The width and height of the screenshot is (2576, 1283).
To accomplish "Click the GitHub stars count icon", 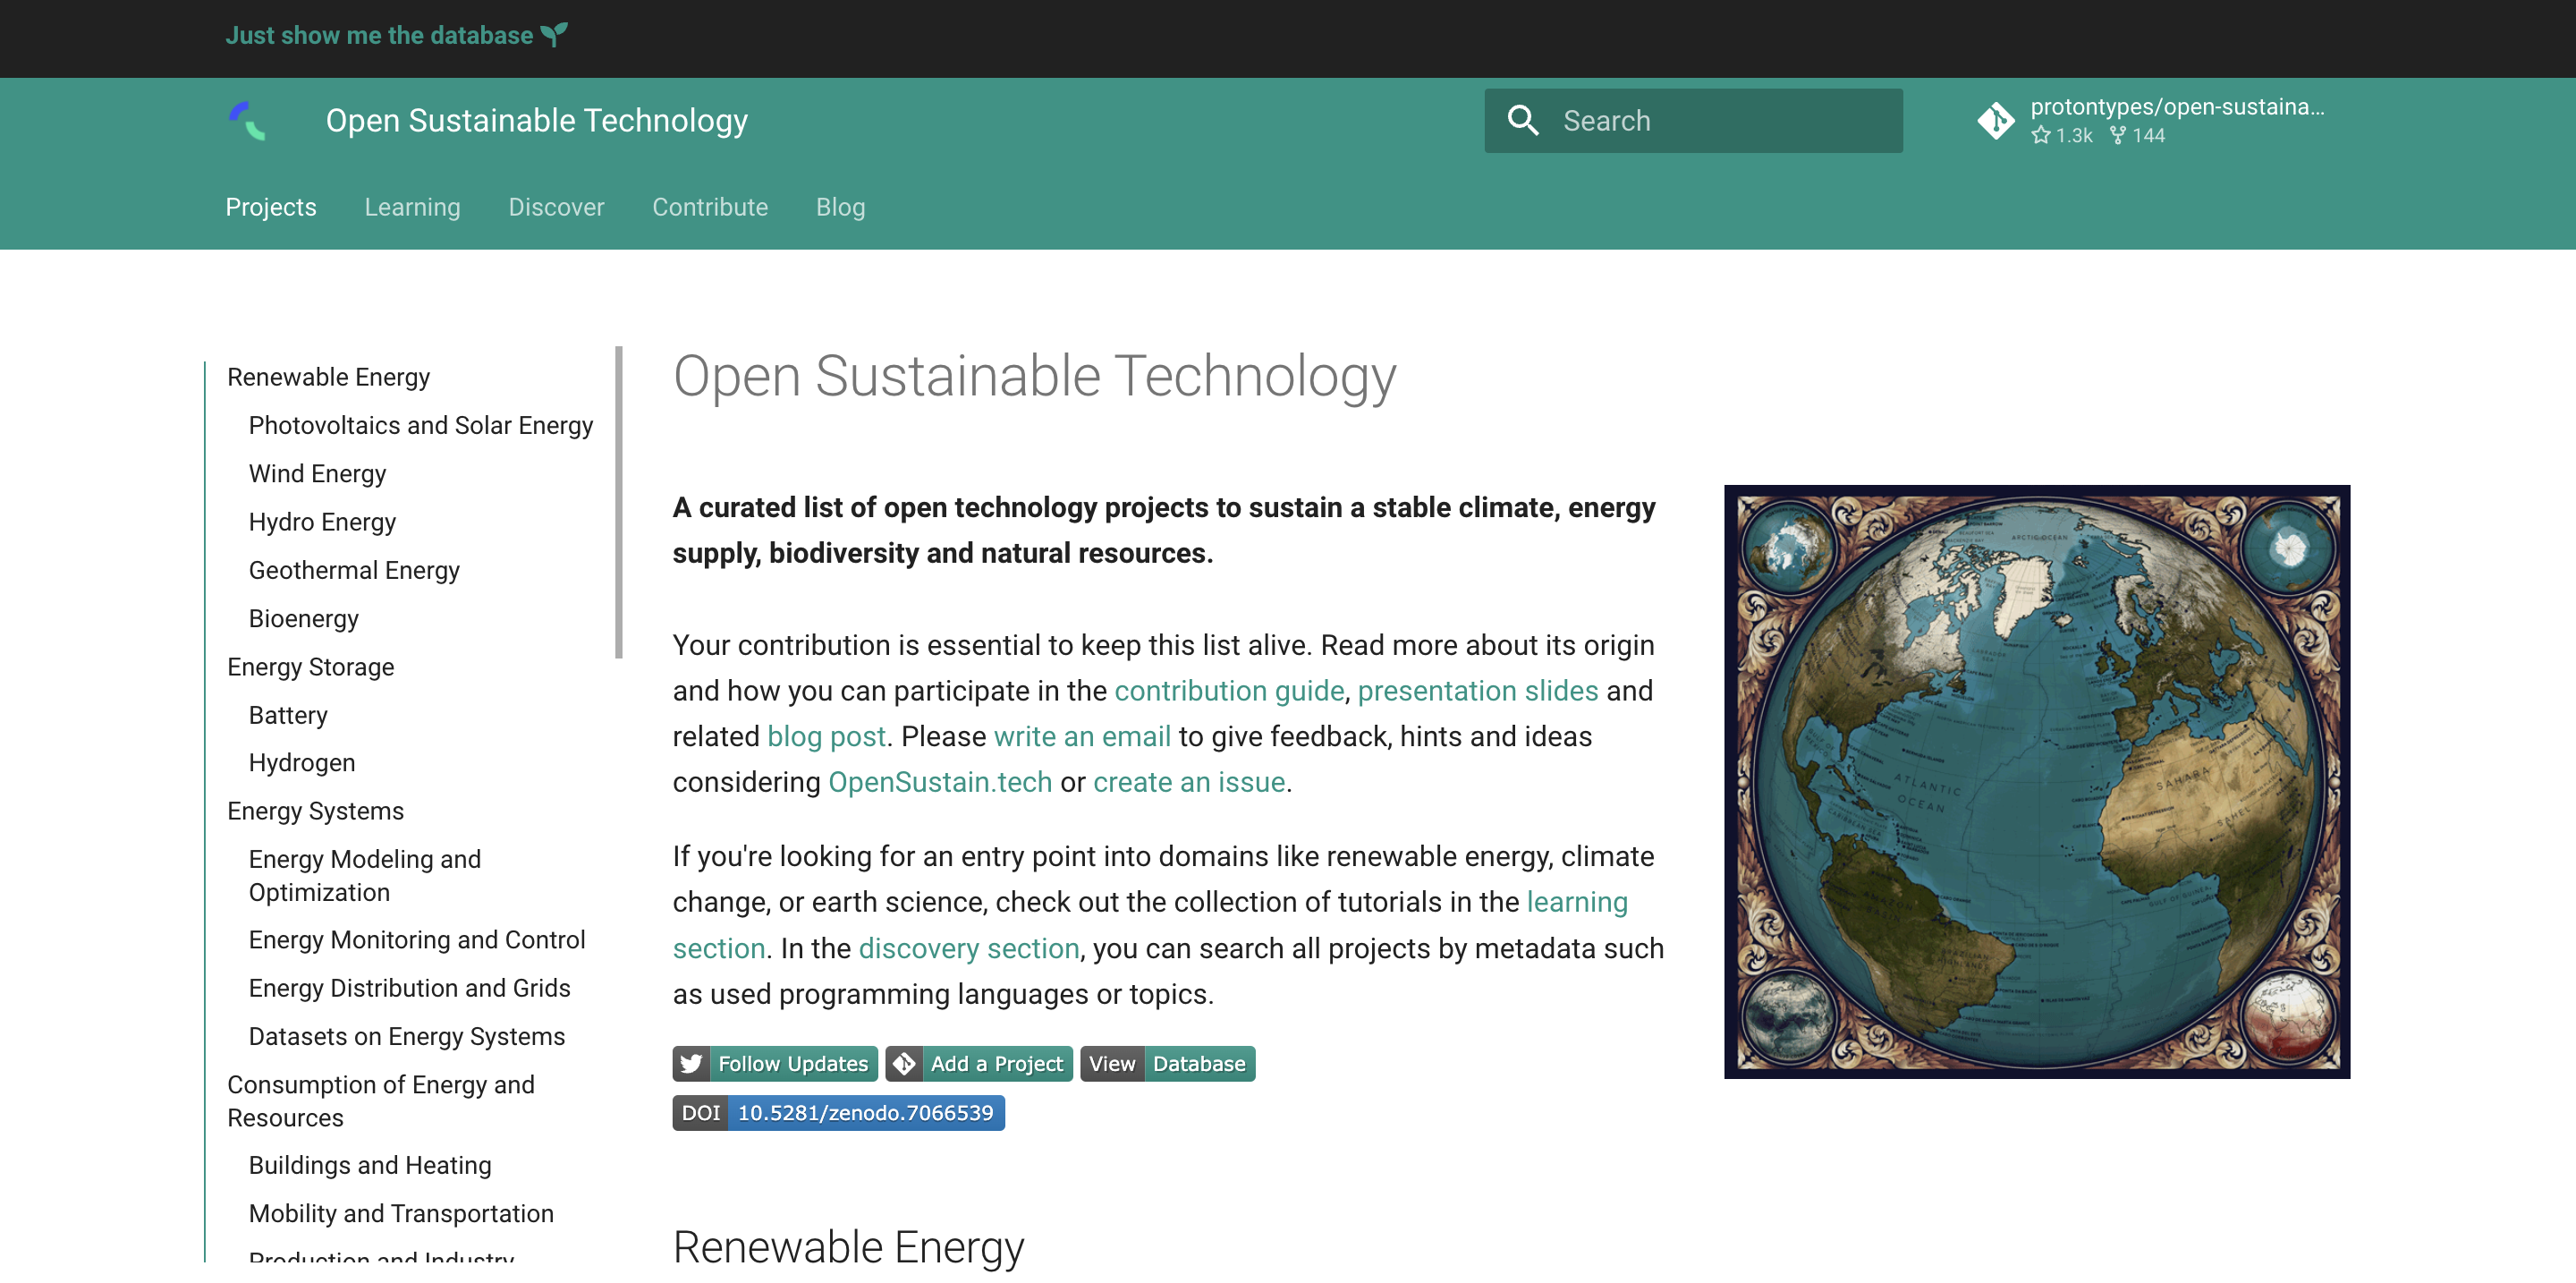I will [2041, 135].
